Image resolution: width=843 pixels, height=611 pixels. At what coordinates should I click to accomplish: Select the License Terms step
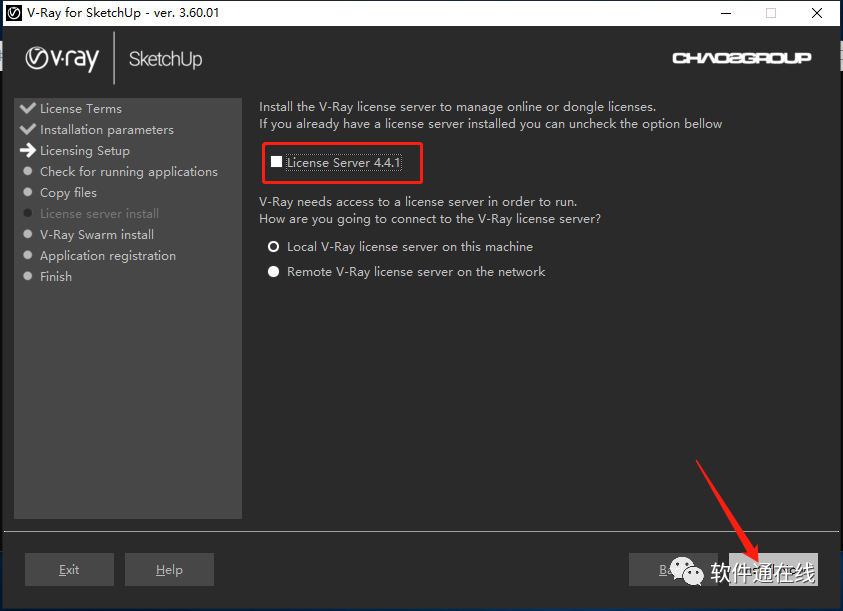pyautogui.click(x=81, y=109)
